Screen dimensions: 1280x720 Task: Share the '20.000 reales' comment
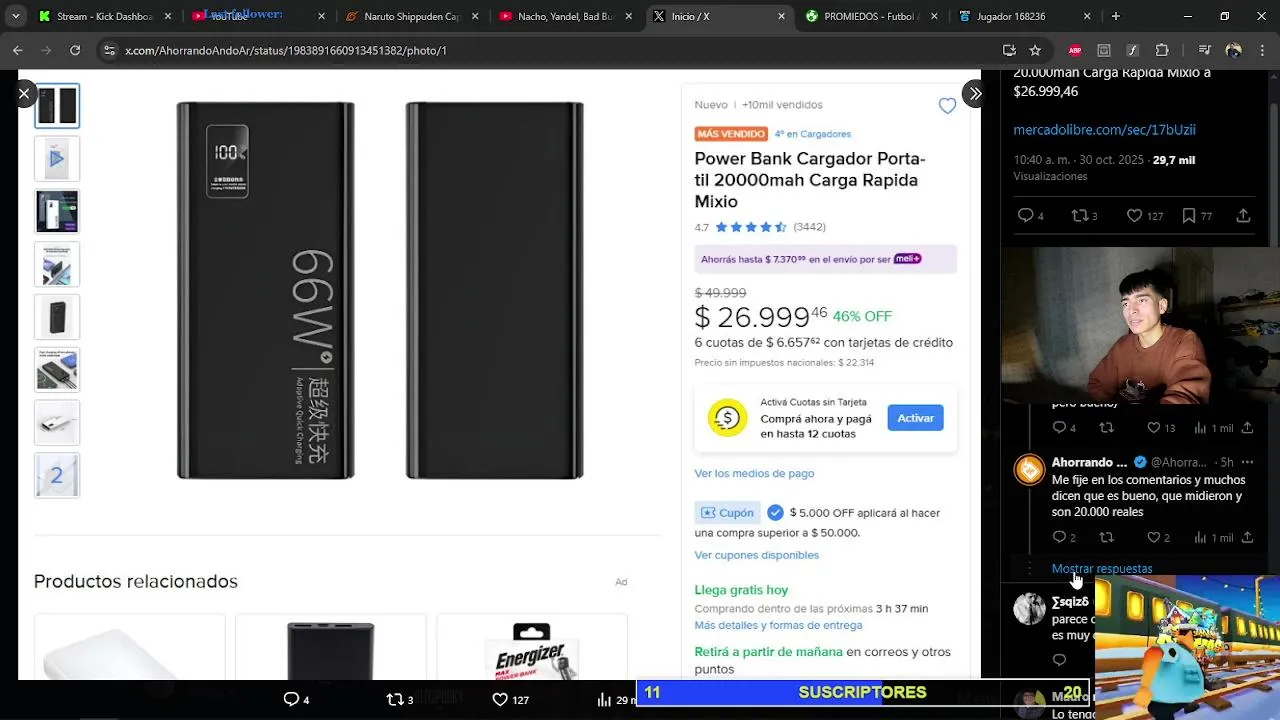(x=1247, y=538)
